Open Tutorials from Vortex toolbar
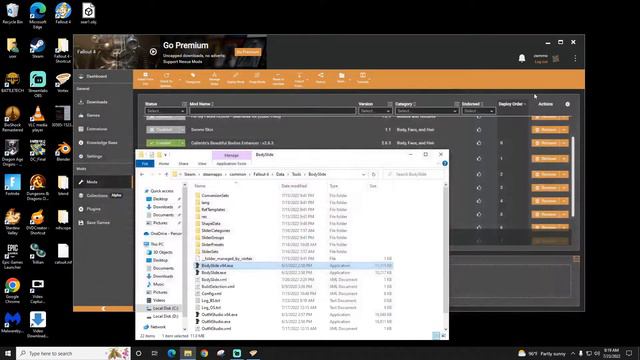The height and width of the screenshot is (360, 640). click(x=362, y=78)
